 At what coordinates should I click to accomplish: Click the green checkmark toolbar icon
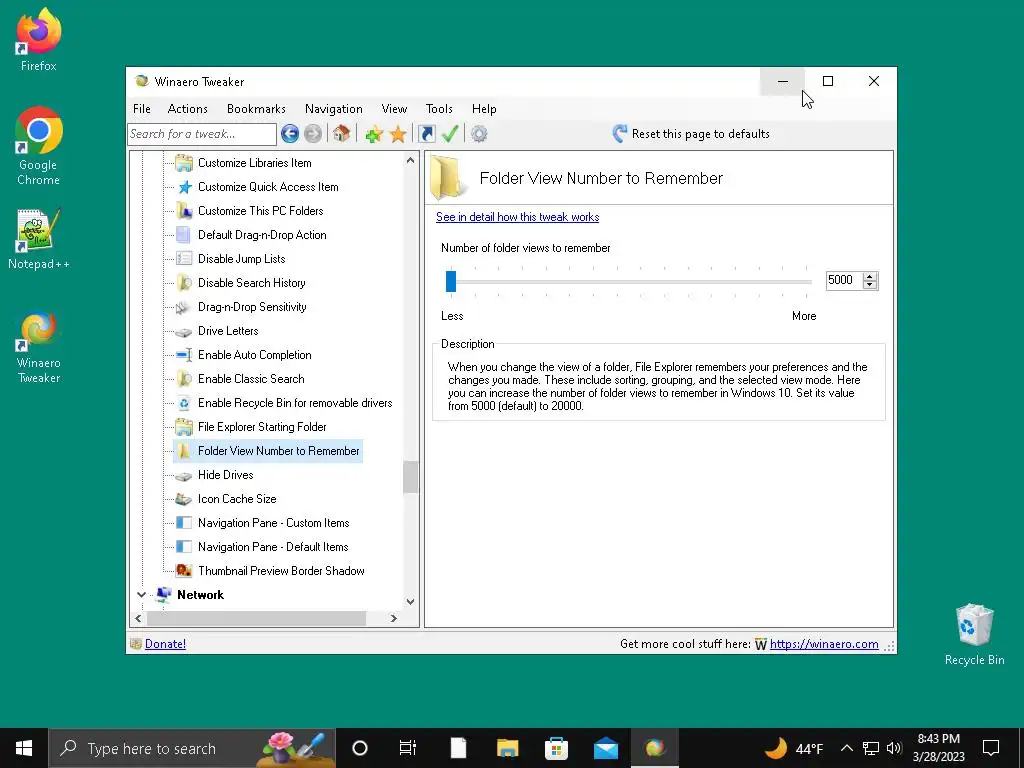(x=450, y=133)
